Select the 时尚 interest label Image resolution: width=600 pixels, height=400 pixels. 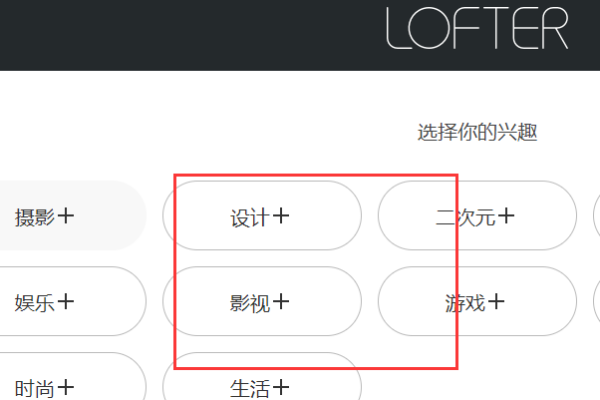click(x=34, y=389)
